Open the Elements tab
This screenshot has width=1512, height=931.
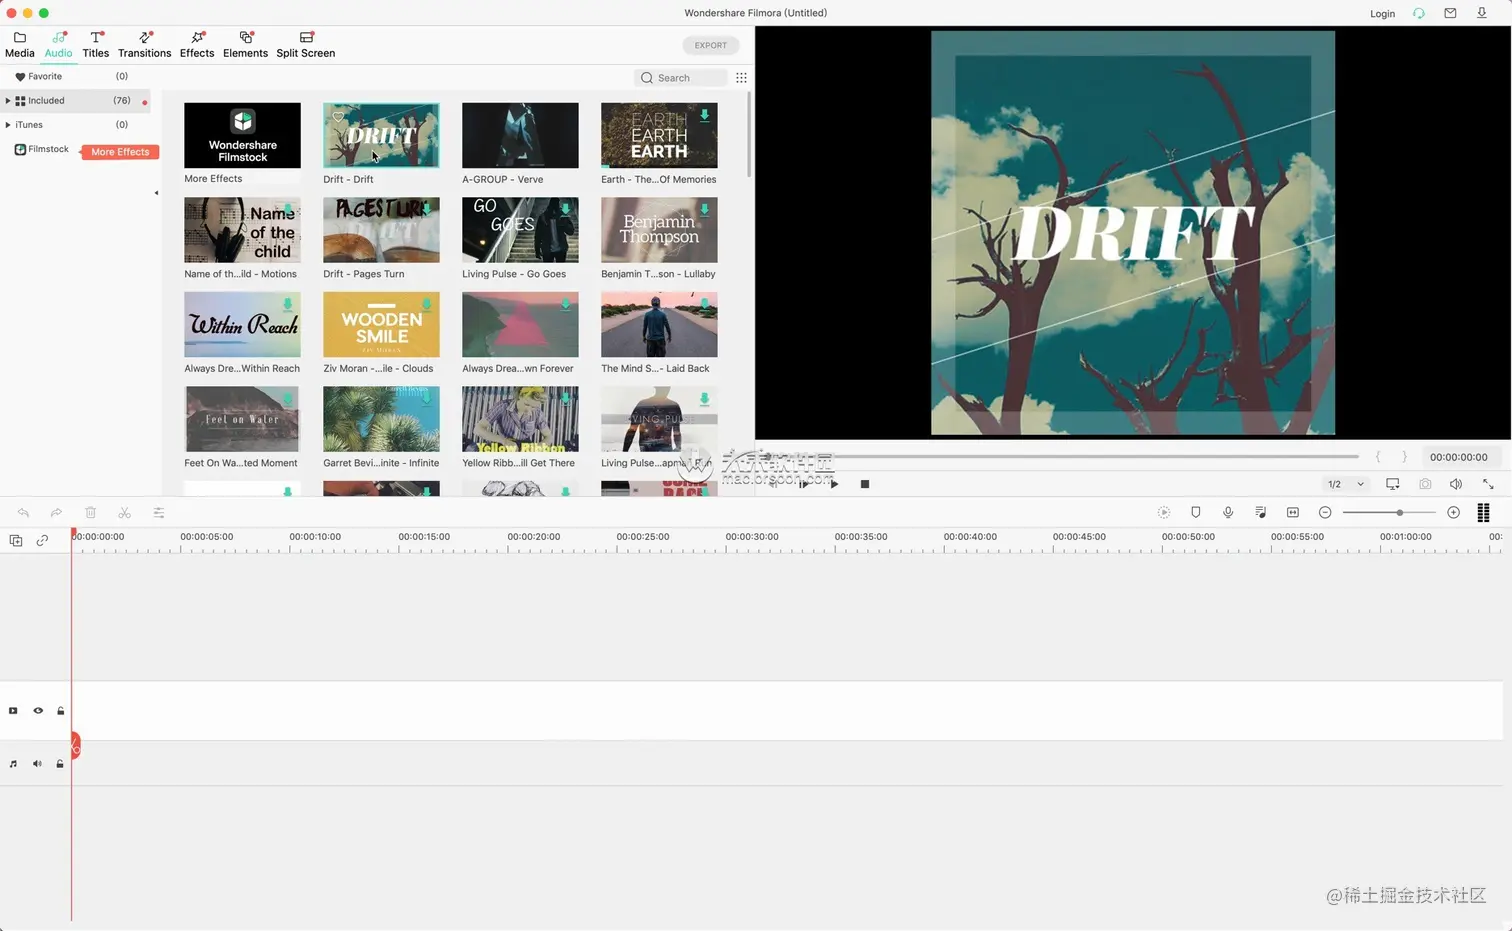click(245, 44)
